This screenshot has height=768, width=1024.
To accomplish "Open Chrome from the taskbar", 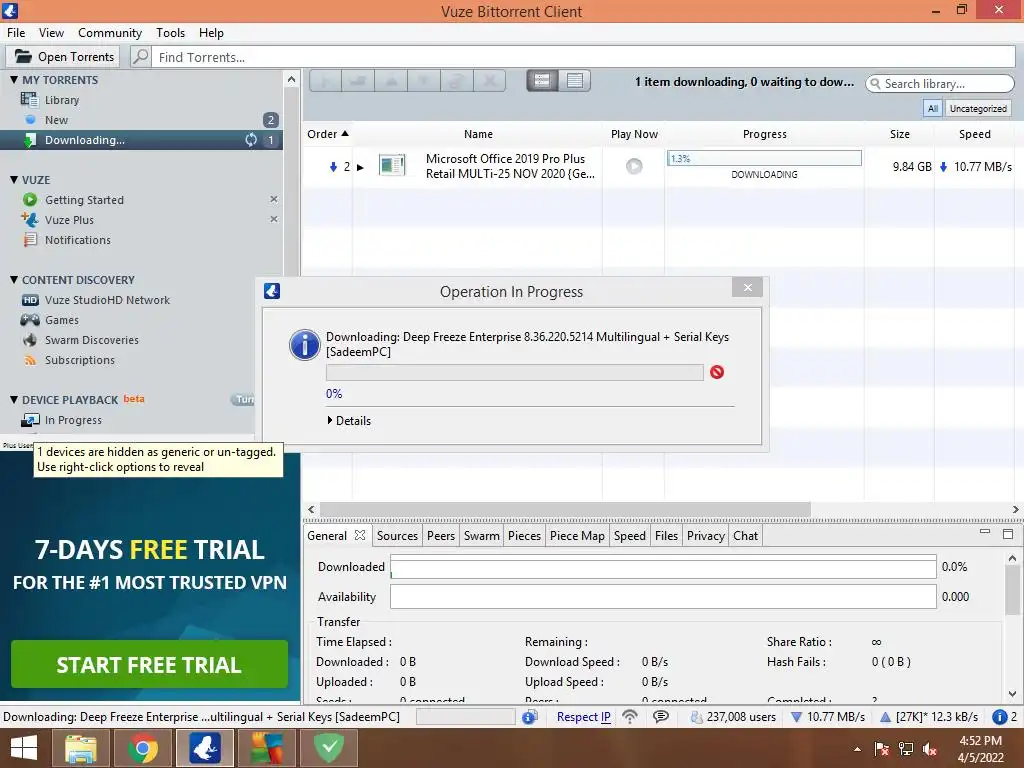I will point(142,747).
